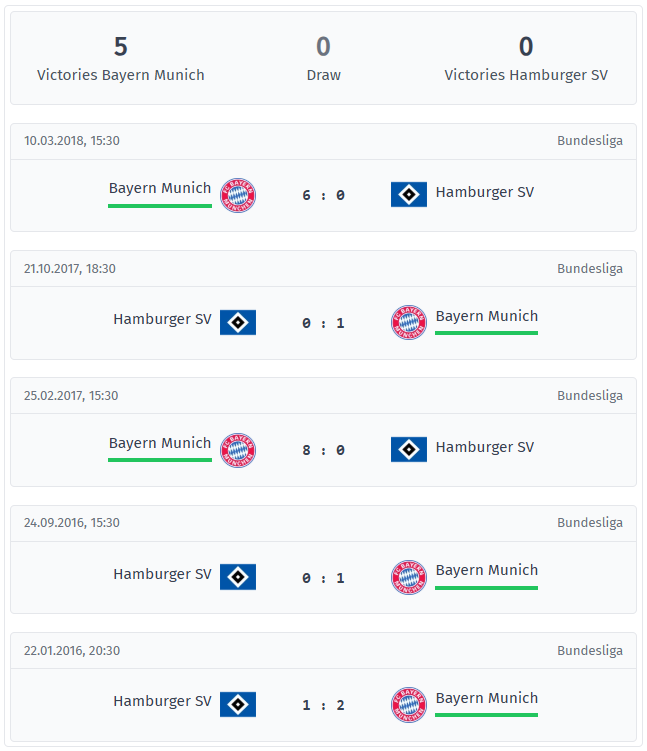This screenshot has height=751, width=647.
Task: Click Hamburger SV logo in 21.10.2017 match
Action: point(238,322)
